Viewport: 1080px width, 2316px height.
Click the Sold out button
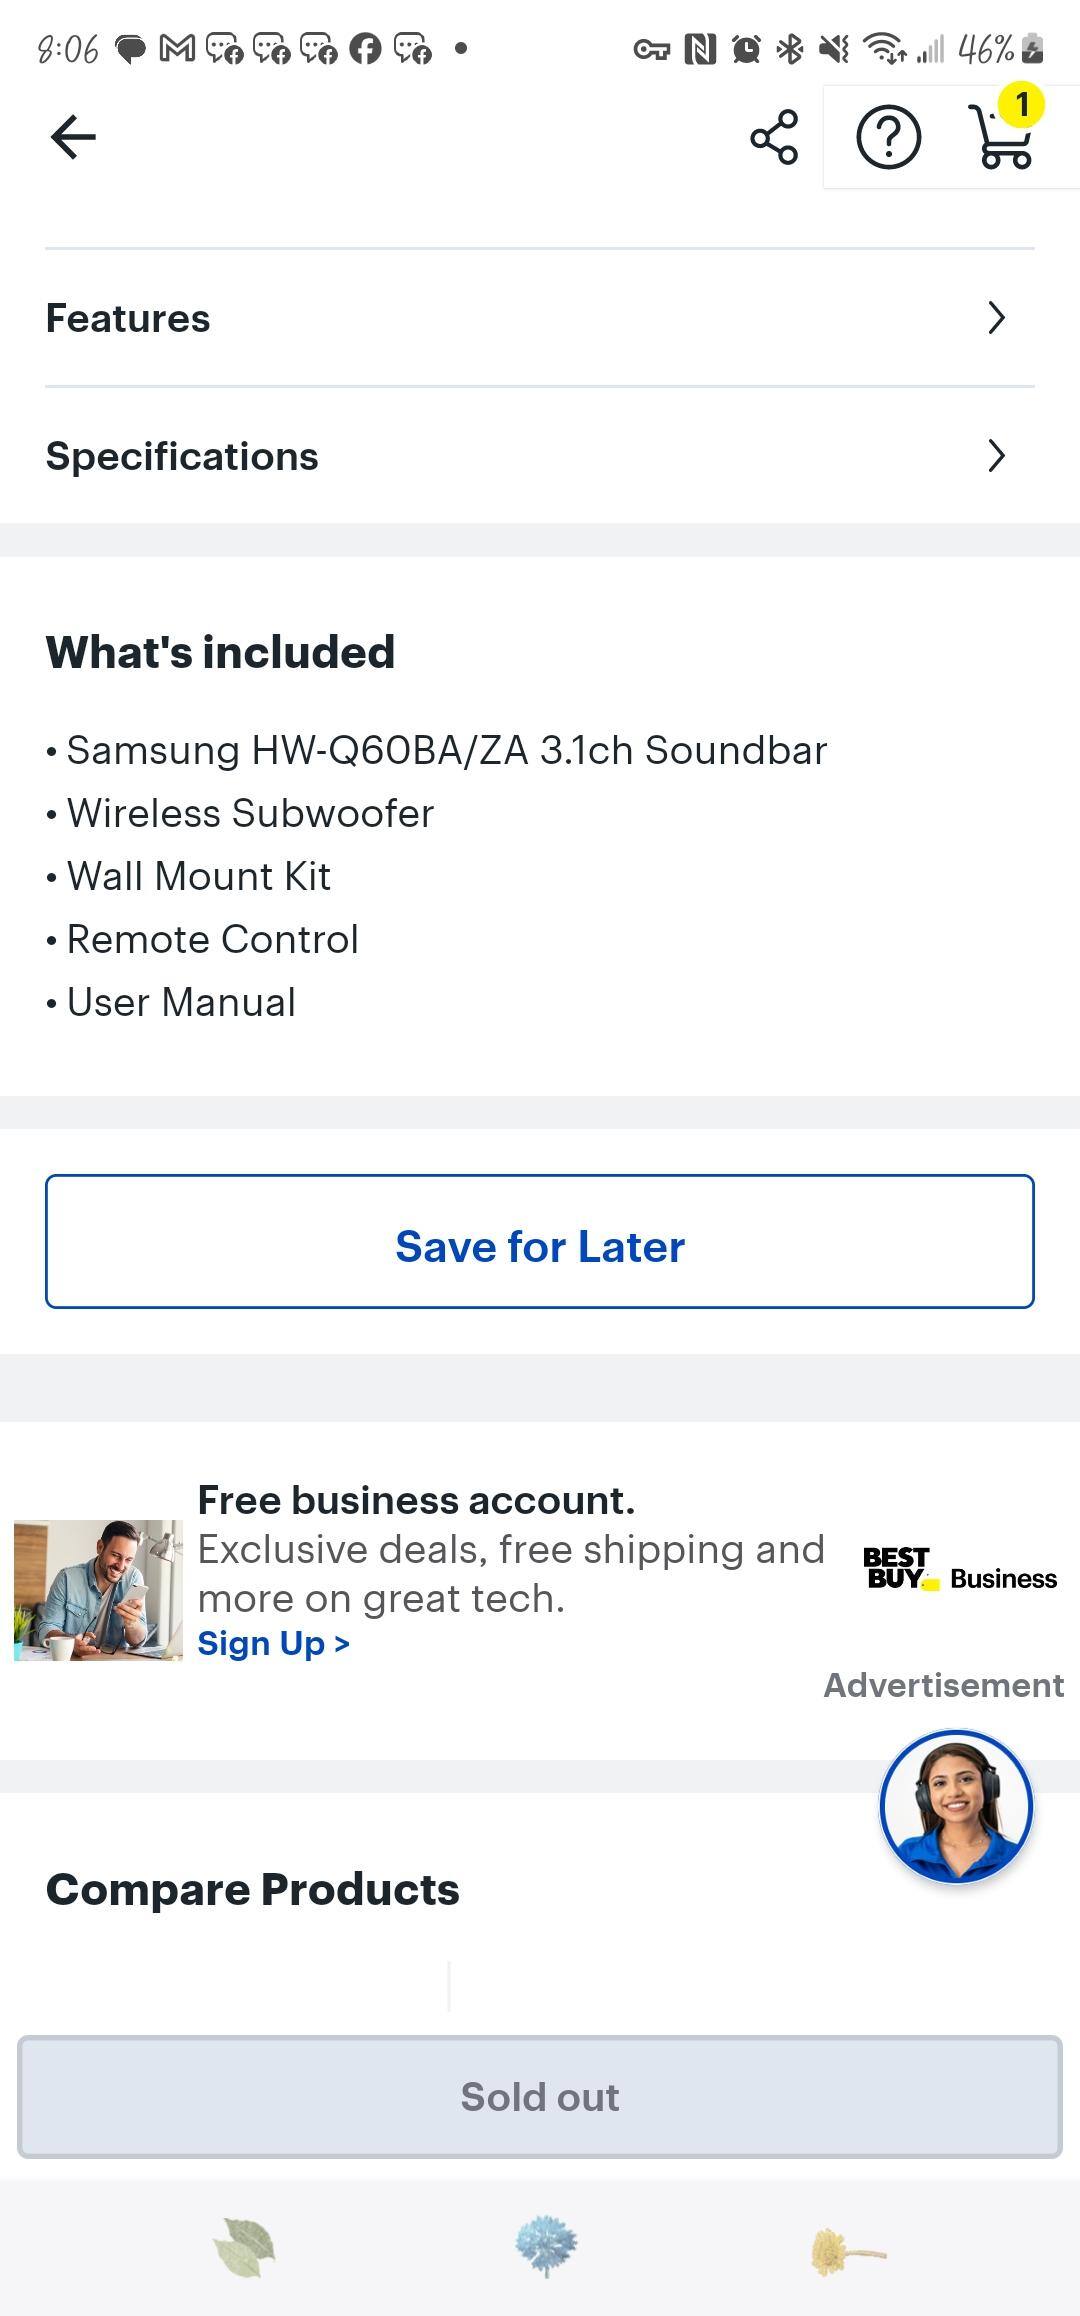pyautogui.click(x=539, y=2098)
